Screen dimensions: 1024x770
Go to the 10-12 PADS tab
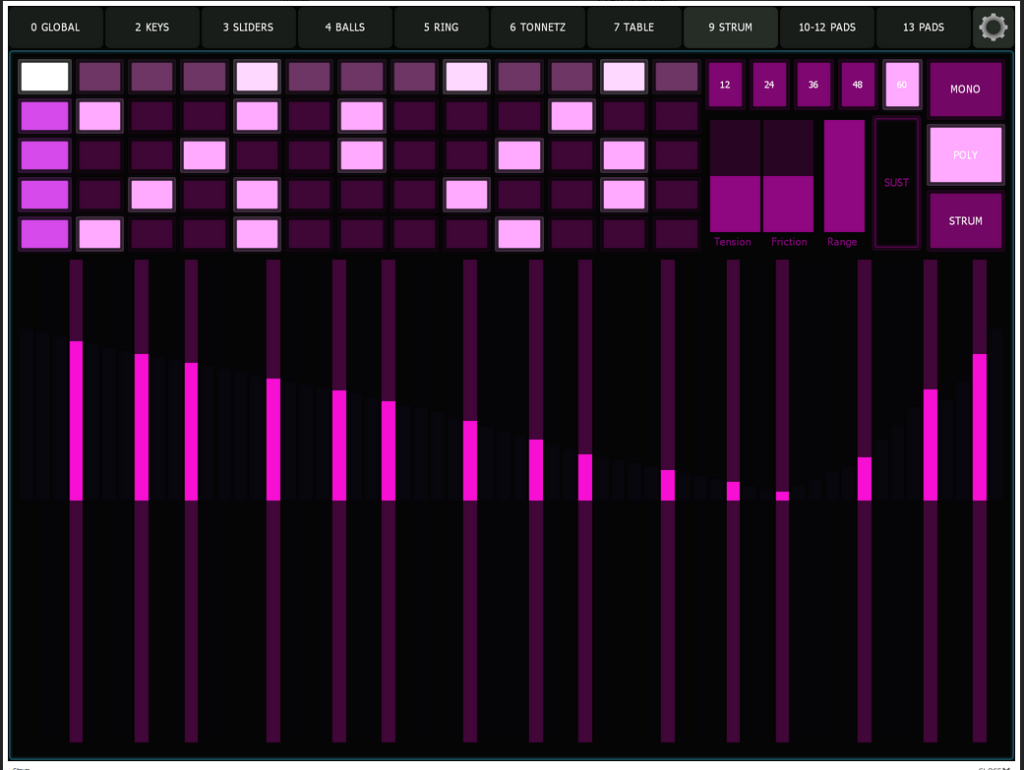[827, 27]
